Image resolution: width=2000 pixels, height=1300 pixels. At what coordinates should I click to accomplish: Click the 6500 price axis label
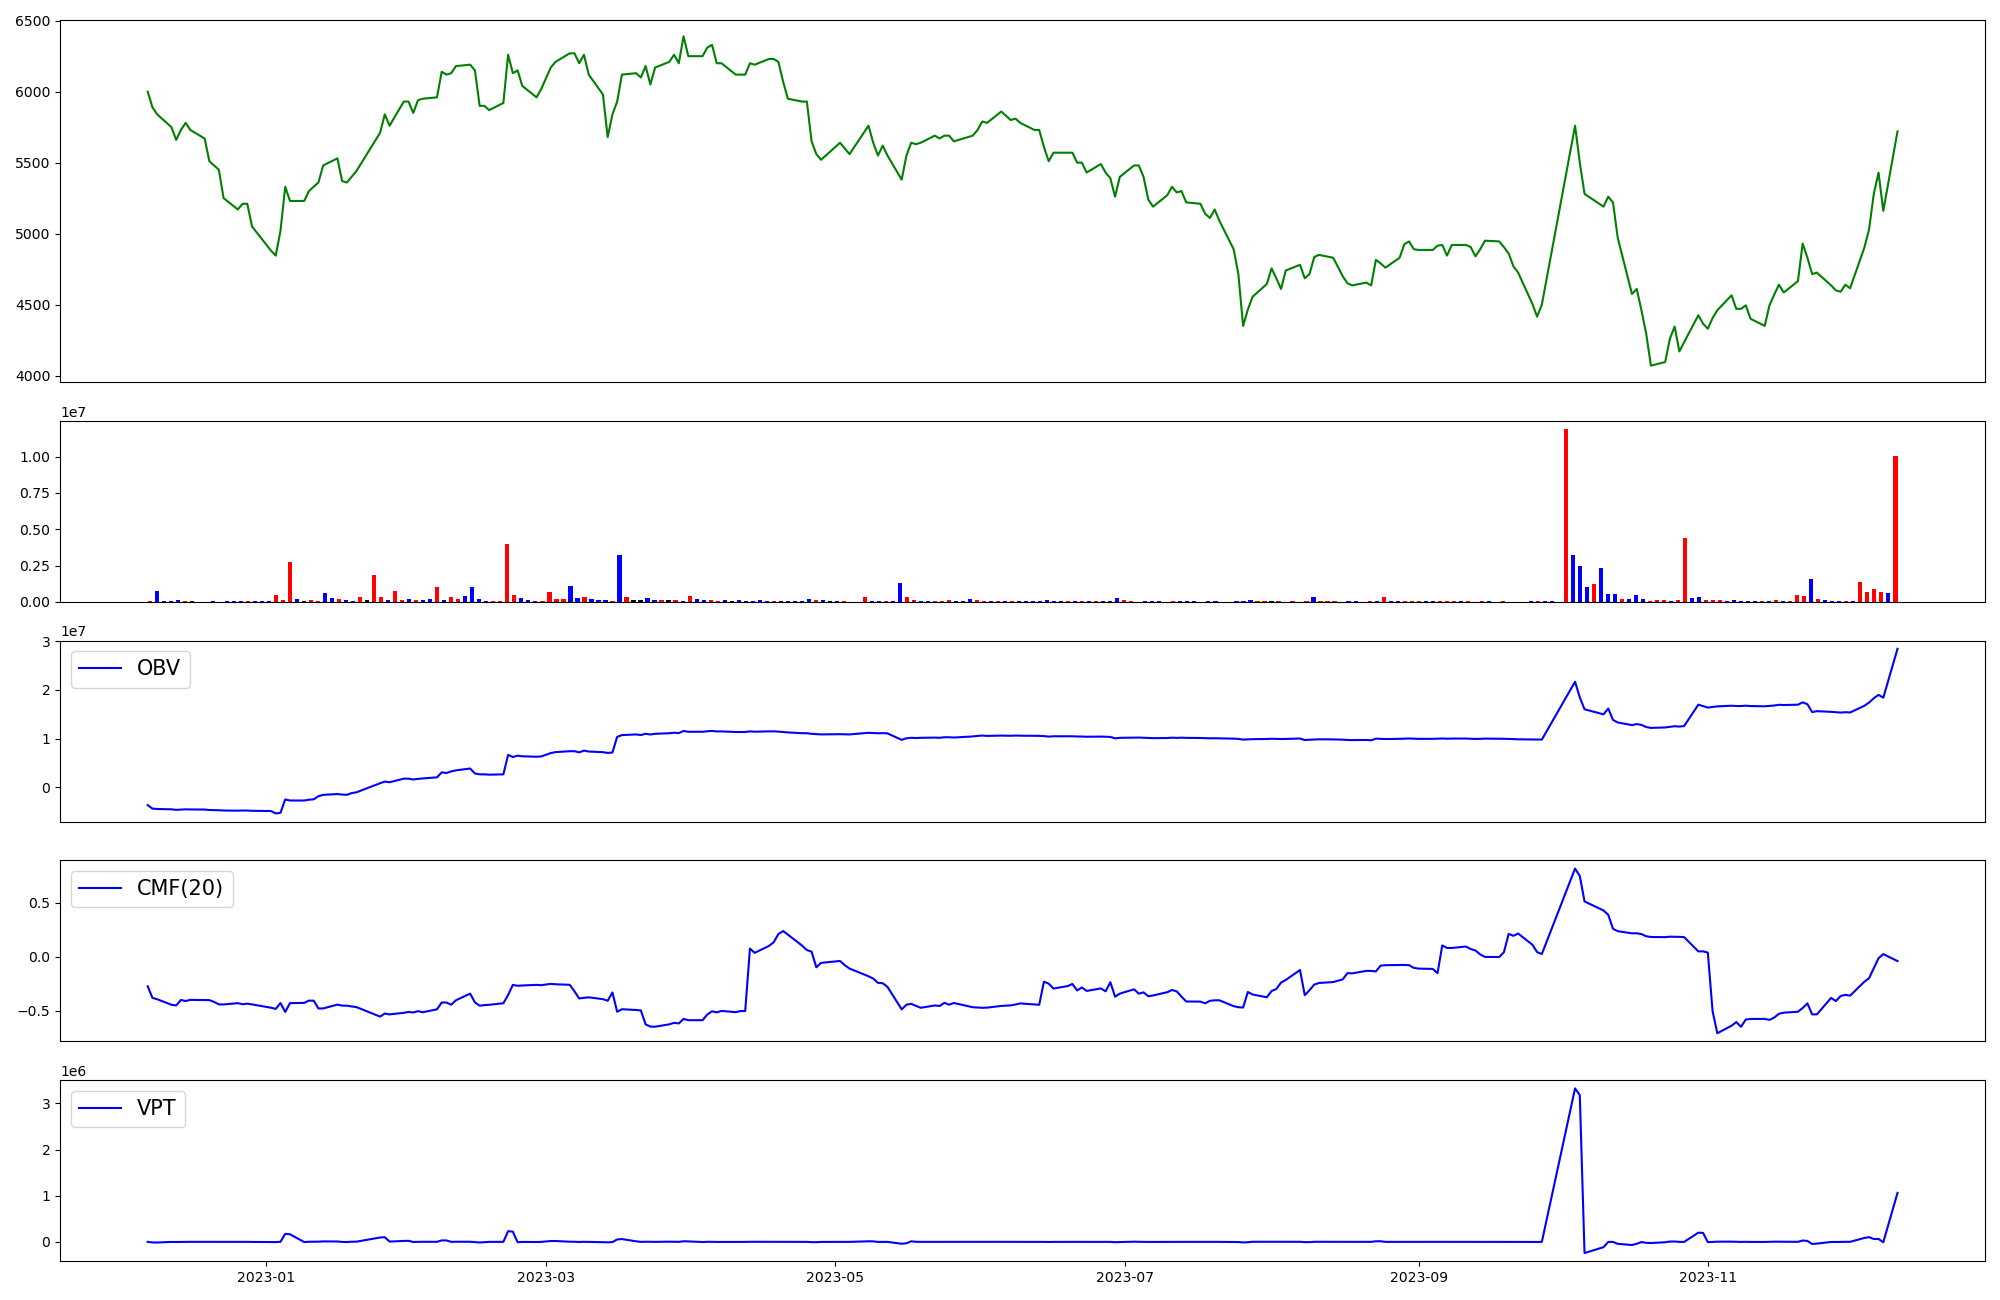click(32, 22)
